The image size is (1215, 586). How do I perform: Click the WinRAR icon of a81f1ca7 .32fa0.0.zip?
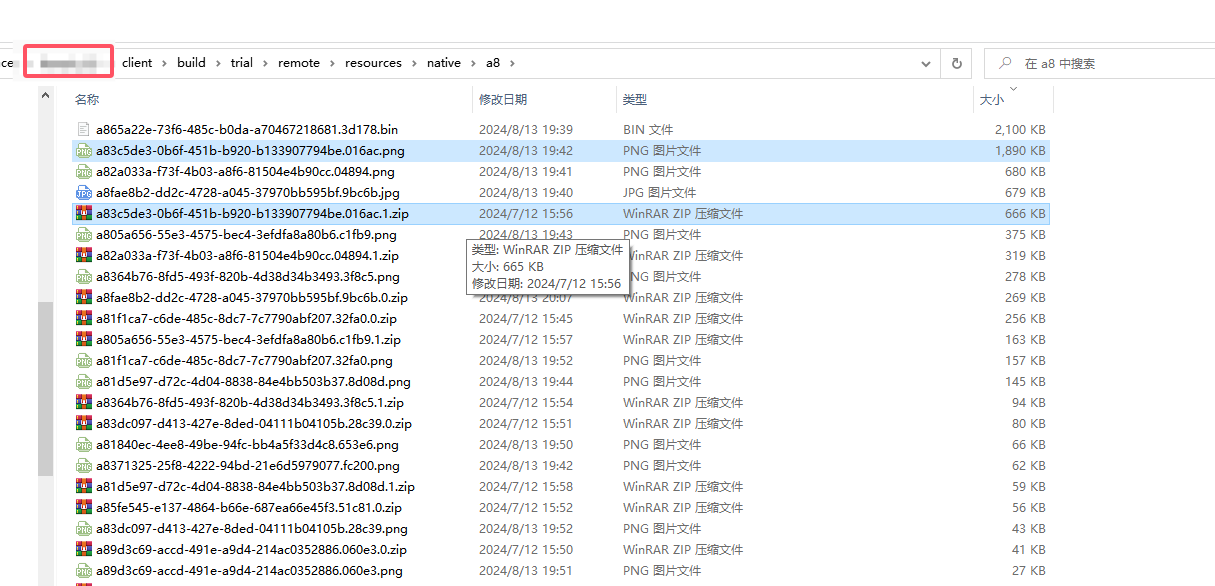84,318
